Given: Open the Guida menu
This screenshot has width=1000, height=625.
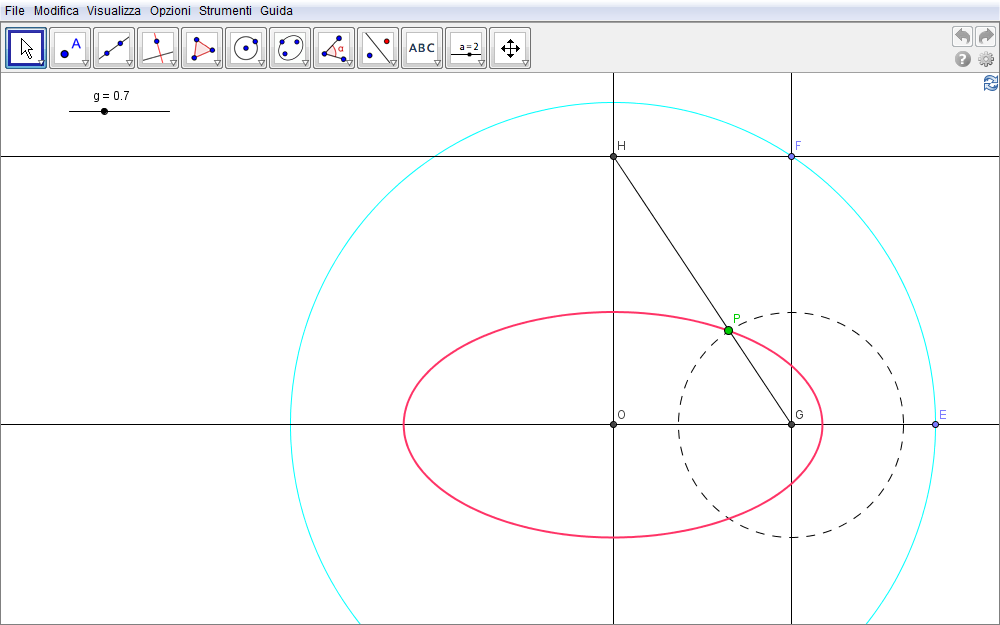Looking at the screenshot, I should click(x=276, y=11).
